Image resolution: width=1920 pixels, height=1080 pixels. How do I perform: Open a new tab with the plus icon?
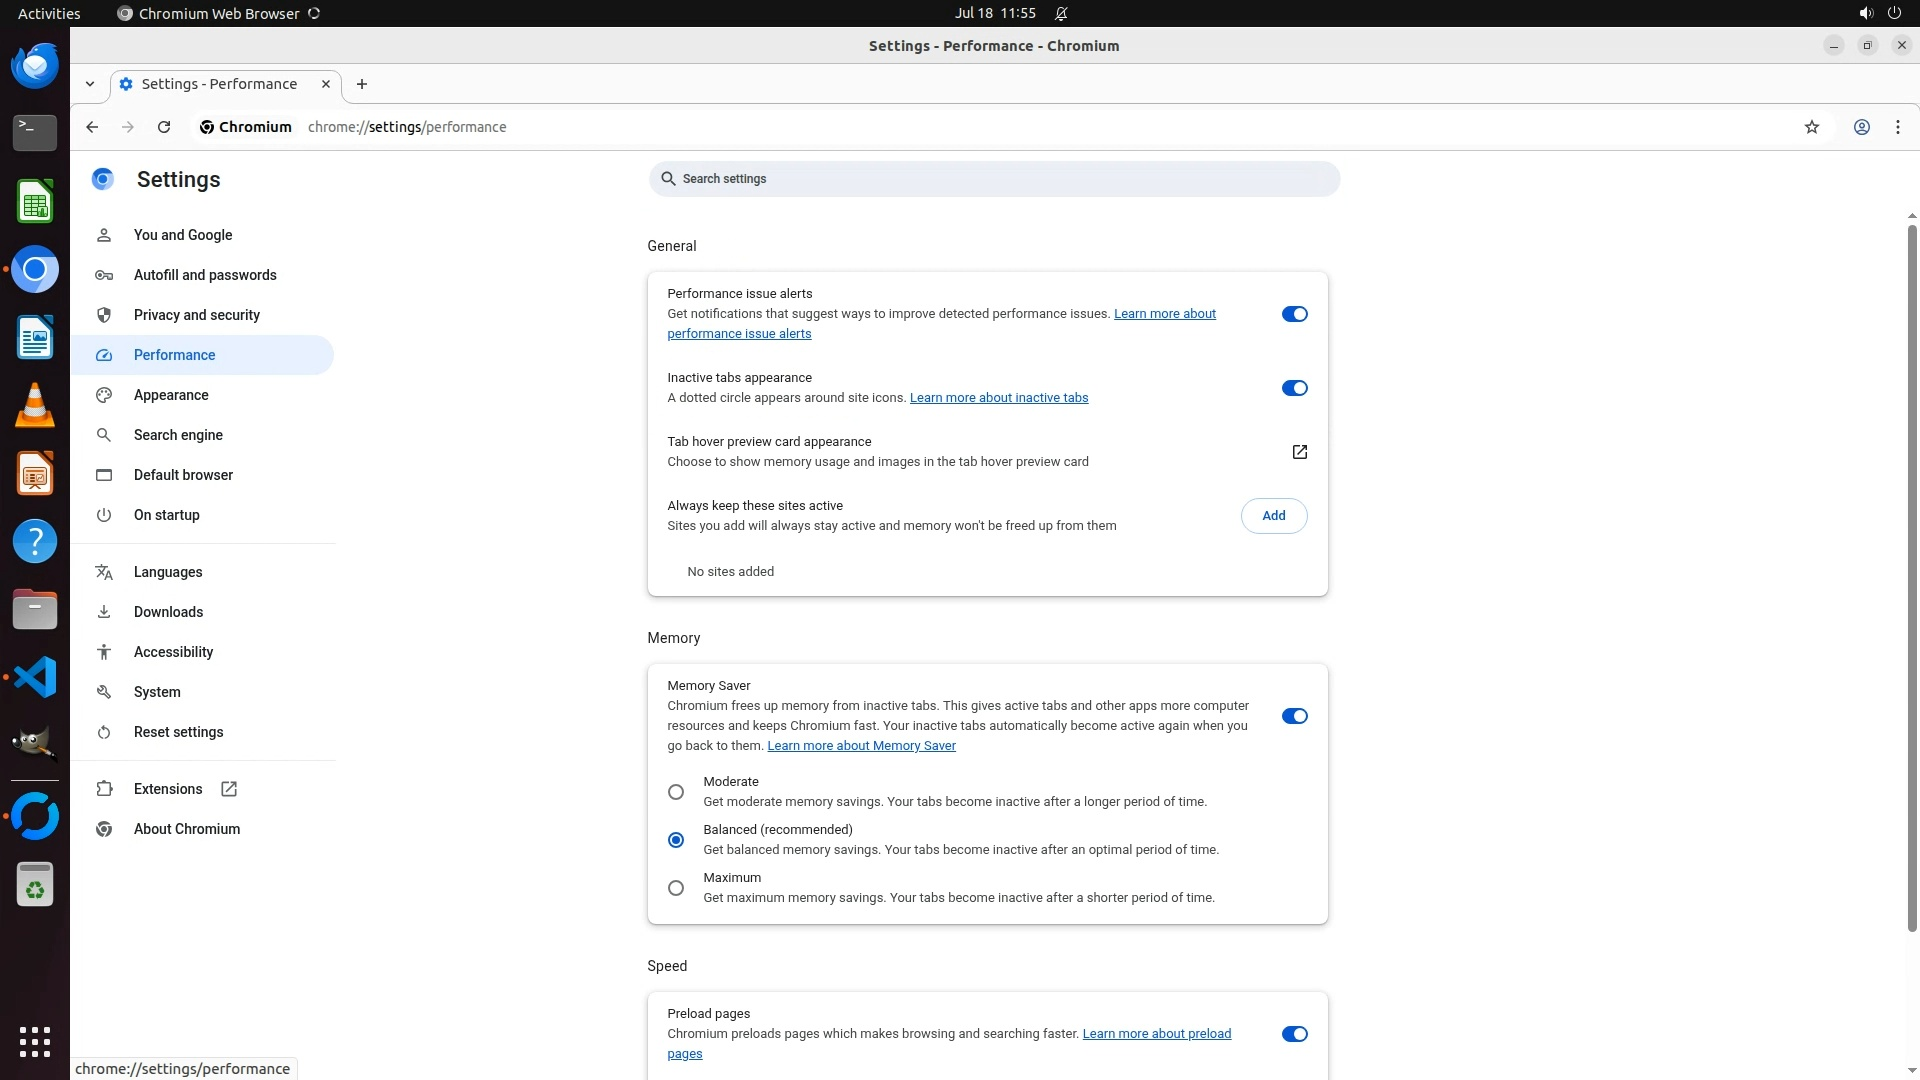[x=362, y=84]
